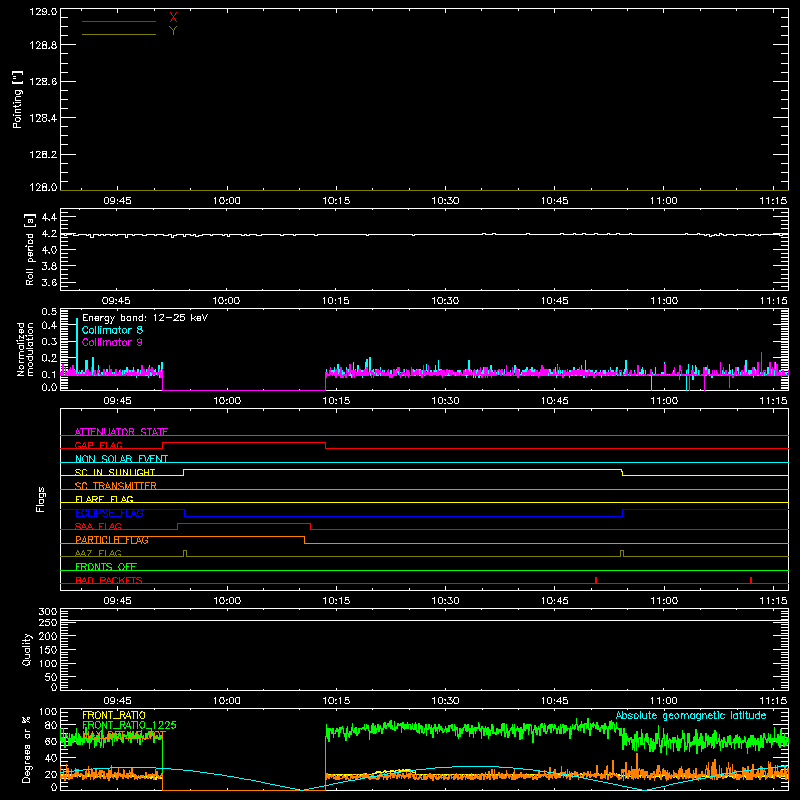
Task: Click the 128.4 tick on Pointing axis
Action: (43, 118)
